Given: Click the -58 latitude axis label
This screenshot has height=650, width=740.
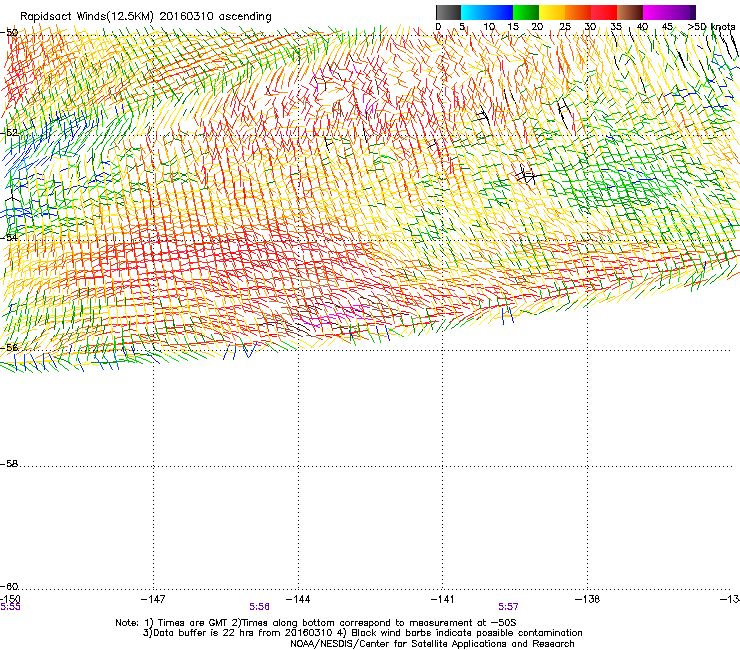Looking at the screenshot, I should tap(9, 464).
